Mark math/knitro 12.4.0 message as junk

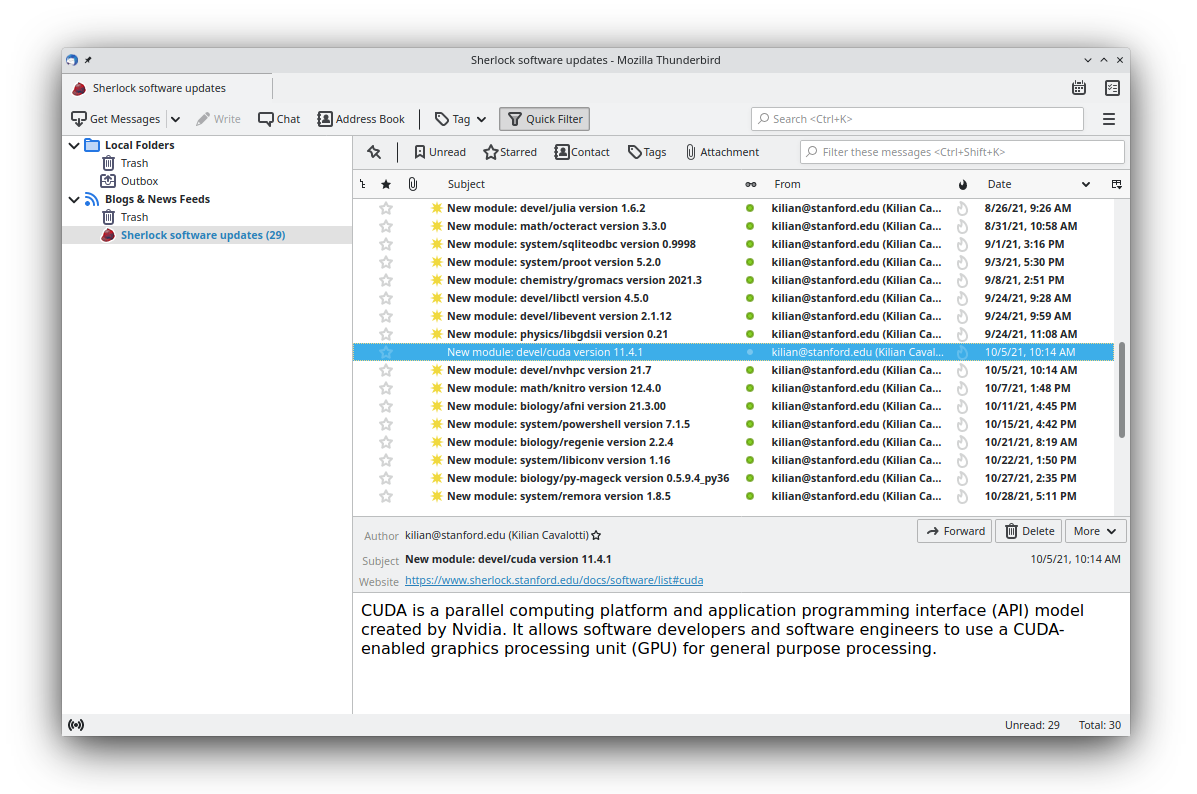tap(963, 389)
